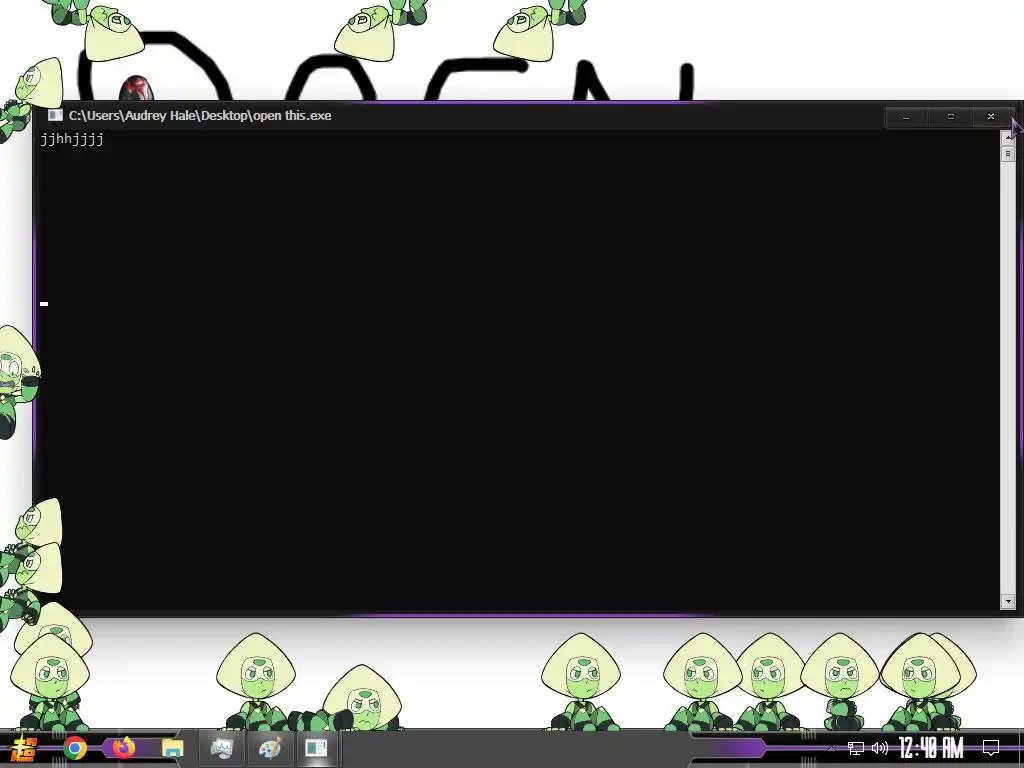
Task: Select the red desktop icon behind the console
Action: (x=136, y=88)
